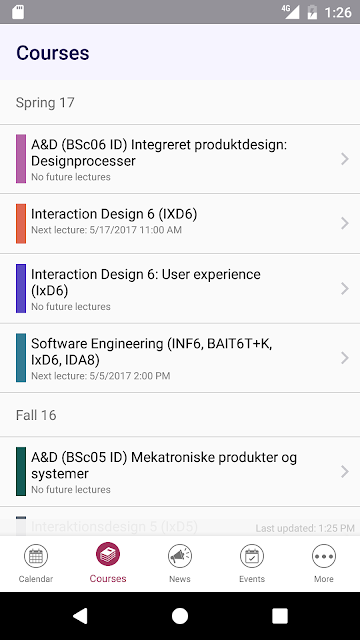Screen dimensions: 360x640
Task: Open the Events calendar-check icon
Action: 252,556
